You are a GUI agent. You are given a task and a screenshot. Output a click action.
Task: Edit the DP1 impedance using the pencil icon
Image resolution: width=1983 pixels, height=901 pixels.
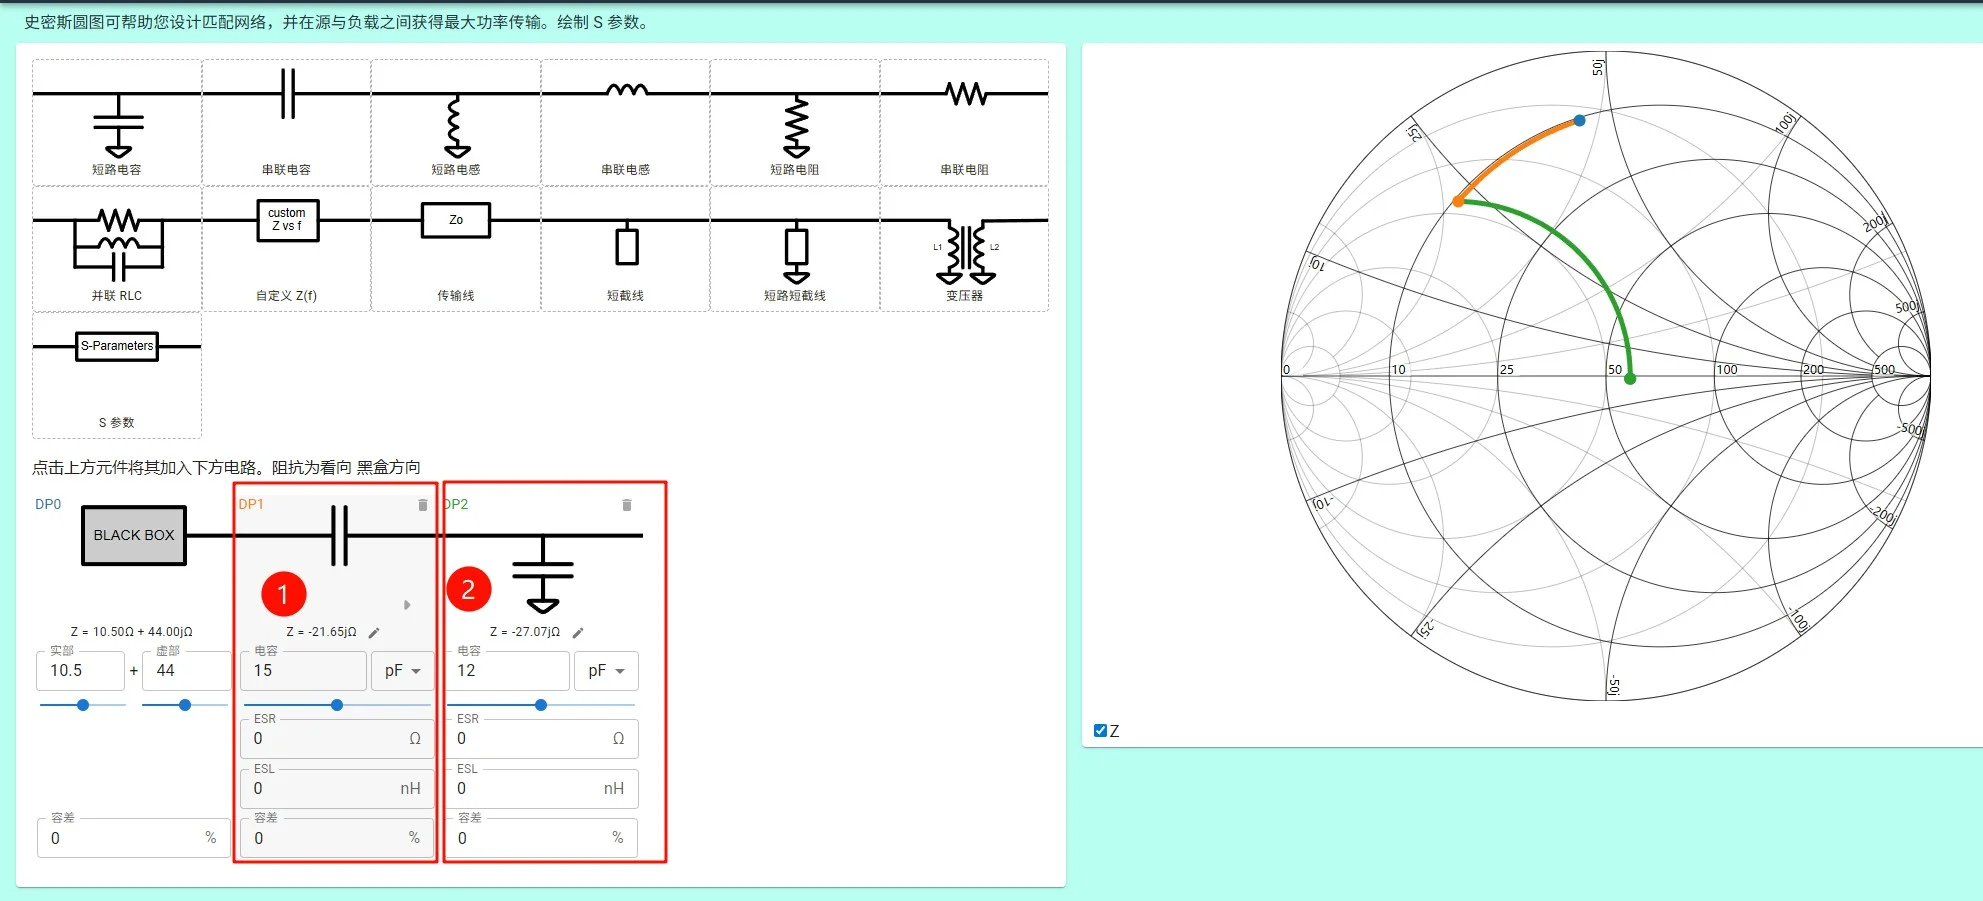point(374,633)
